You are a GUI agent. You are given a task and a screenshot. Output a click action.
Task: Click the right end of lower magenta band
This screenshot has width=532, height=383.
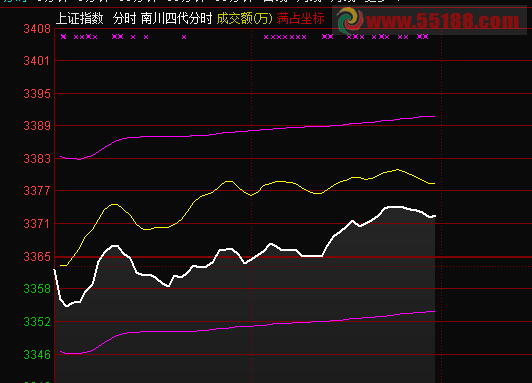tap(433, 311)
